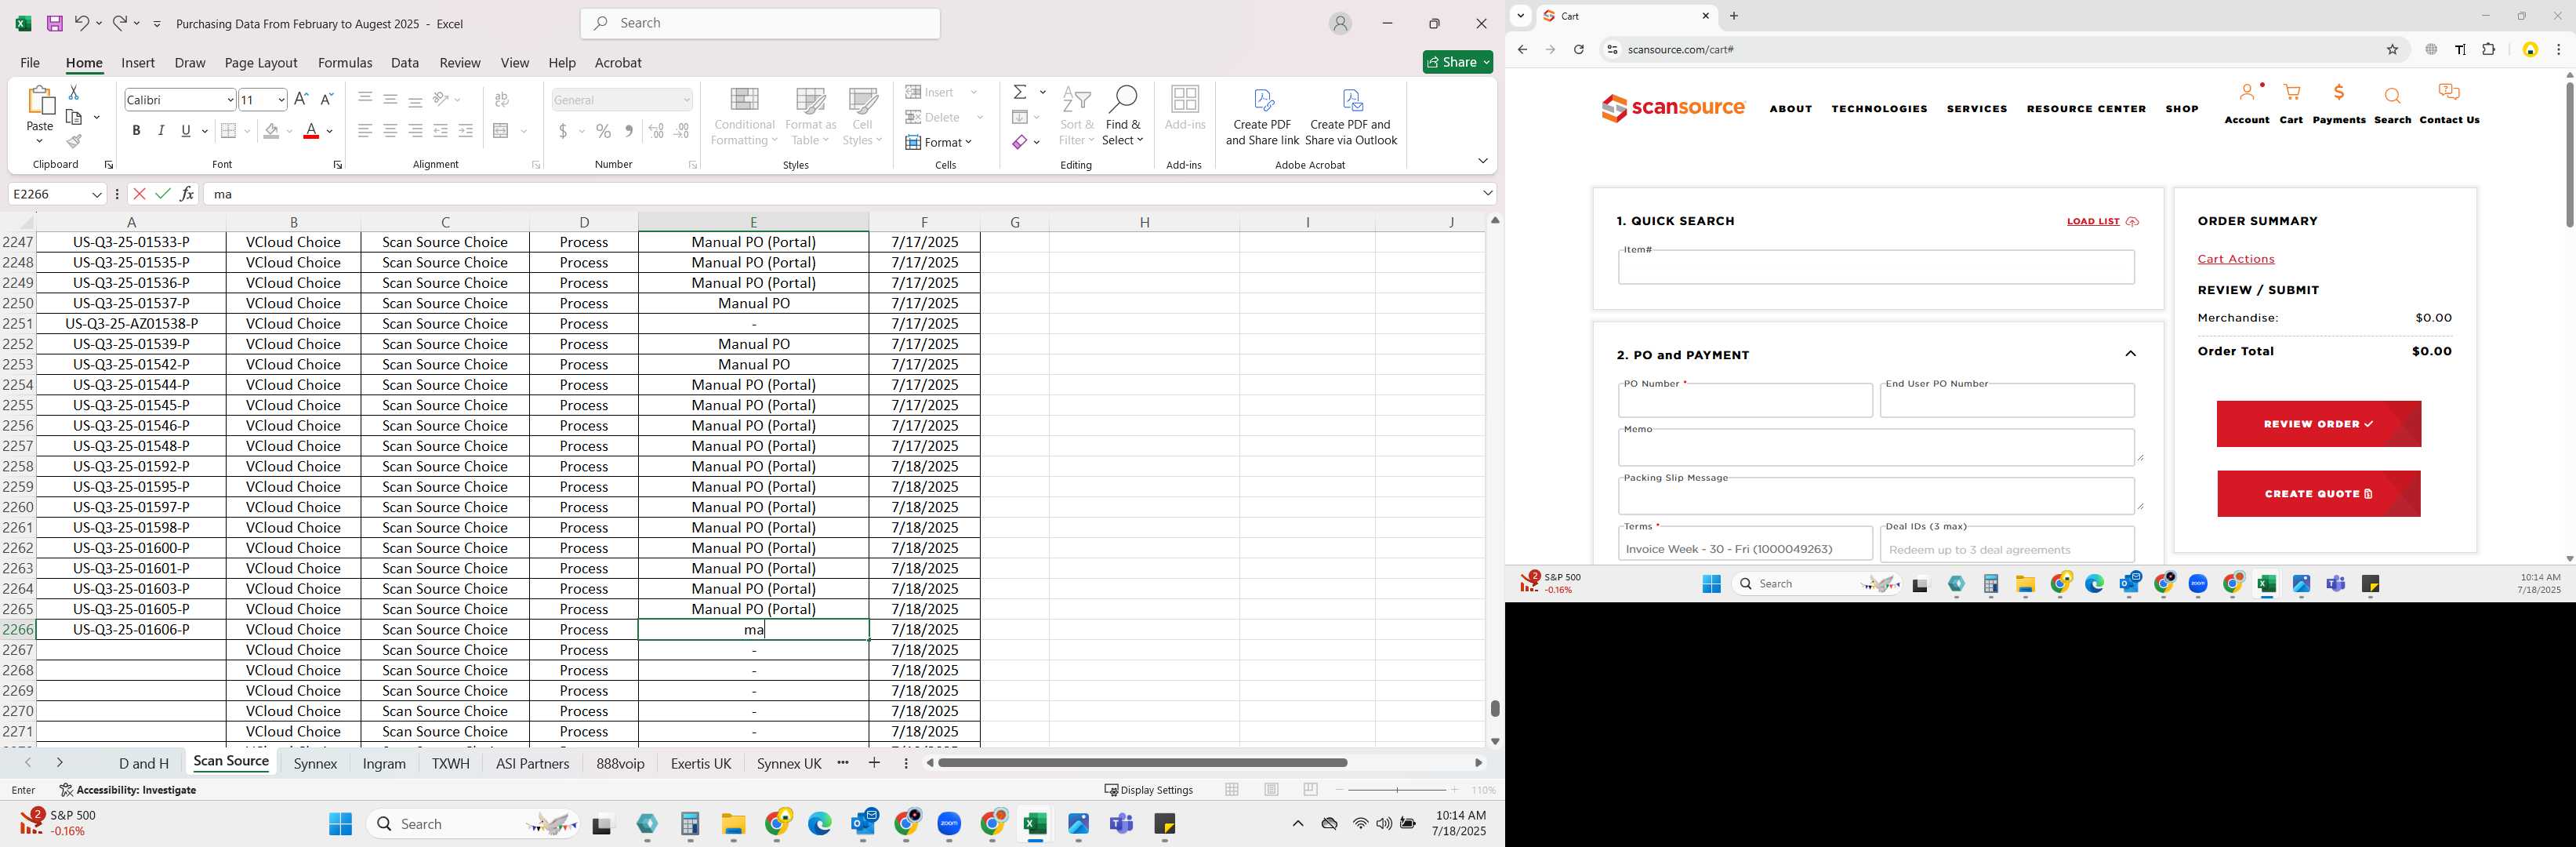Open Format as Table gallery
The height and width of the screenshot is (847, 2576).
point(810,116)
